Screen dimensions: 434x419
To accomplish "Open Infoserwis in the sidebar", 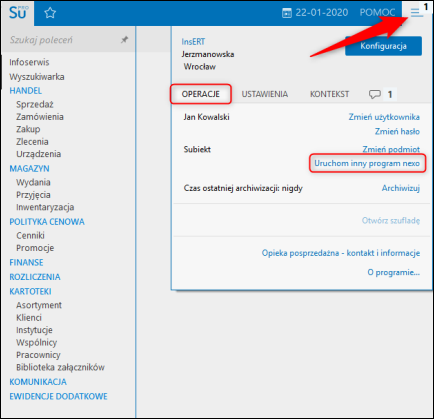I will tap(29, 62).
